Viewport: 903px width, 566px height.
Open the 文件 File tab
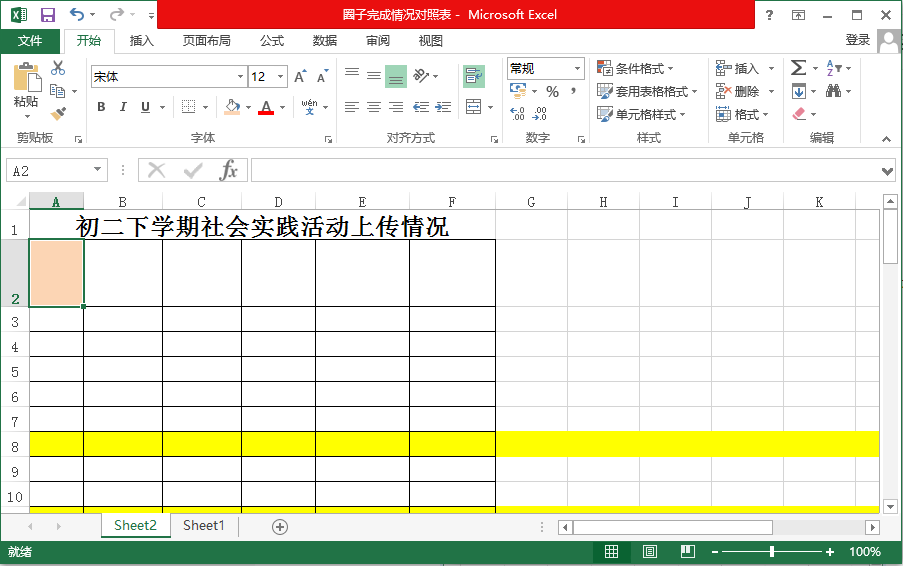30,40
